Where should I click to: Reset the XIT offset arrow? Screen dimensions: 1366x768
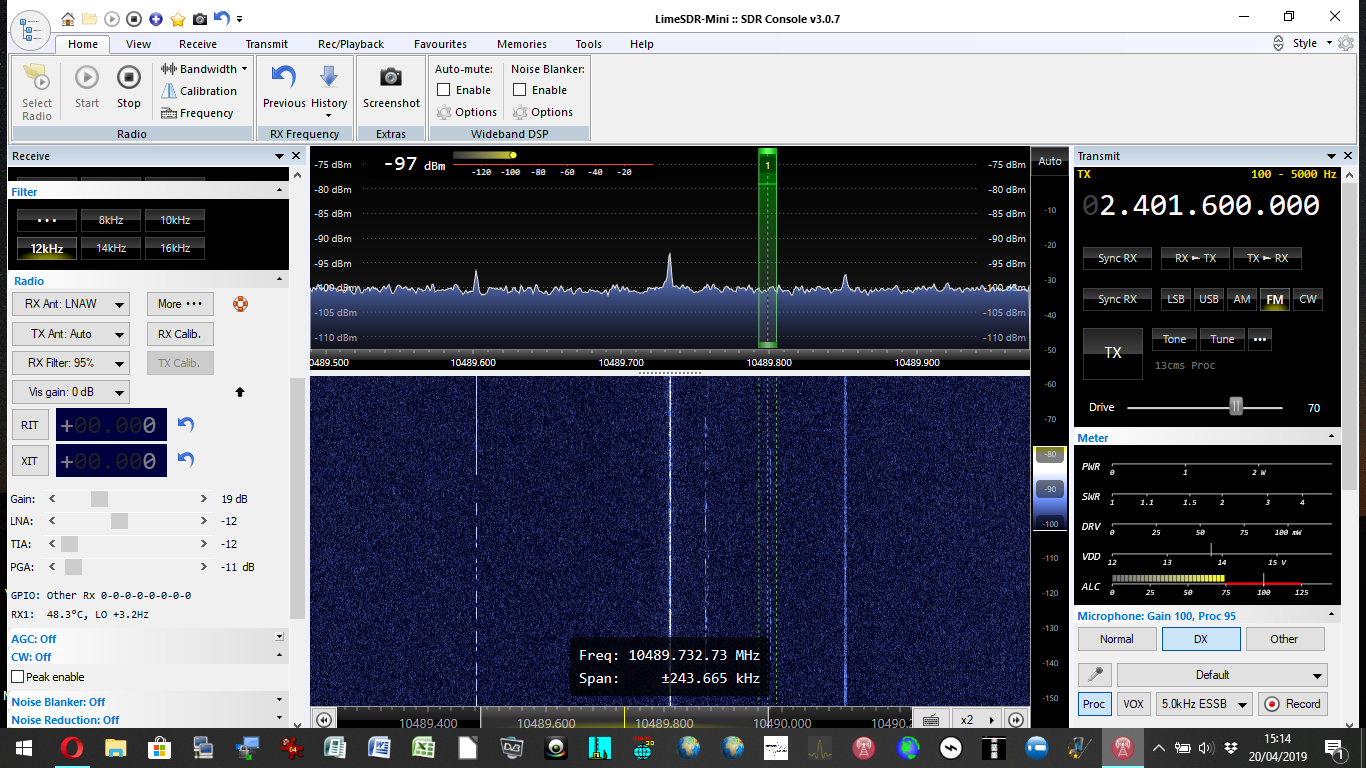tap(185, 459)
